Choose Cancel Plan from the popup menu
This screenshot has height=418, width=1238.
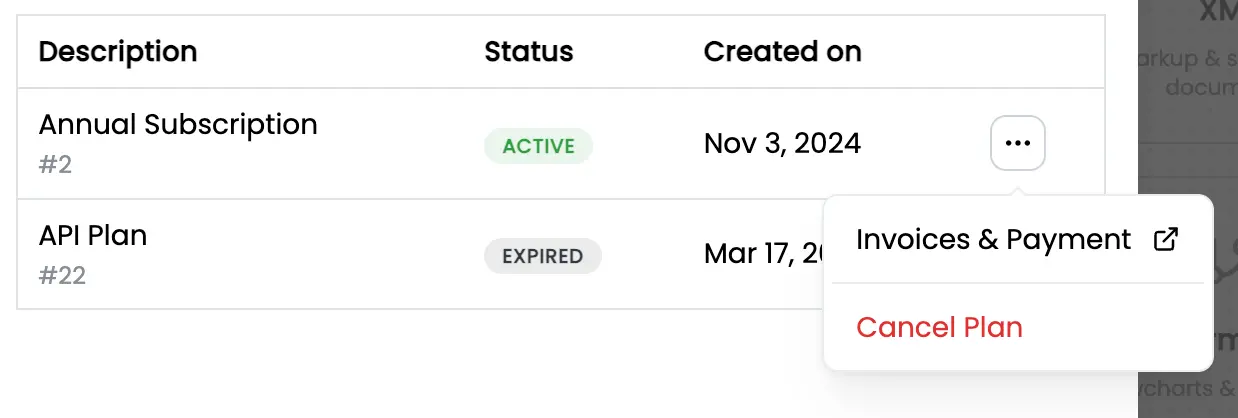pos(939,327)
